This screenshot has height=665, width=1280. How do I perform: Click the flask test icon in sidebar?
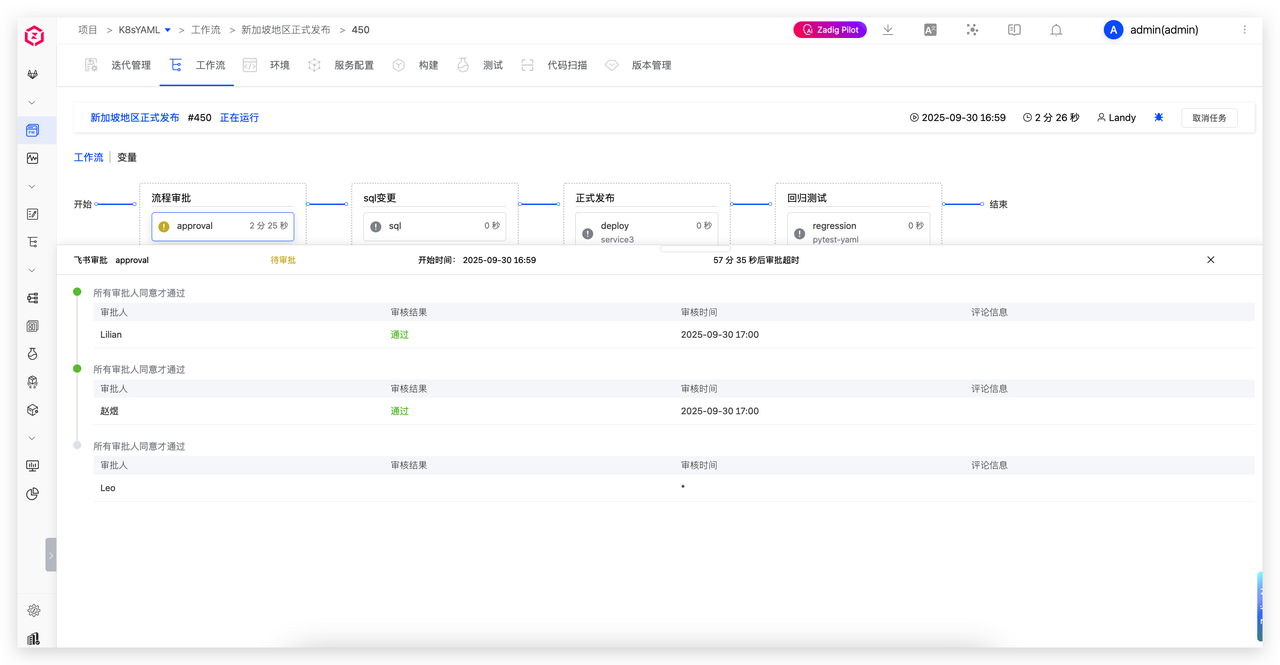click(x=33, y=354)
